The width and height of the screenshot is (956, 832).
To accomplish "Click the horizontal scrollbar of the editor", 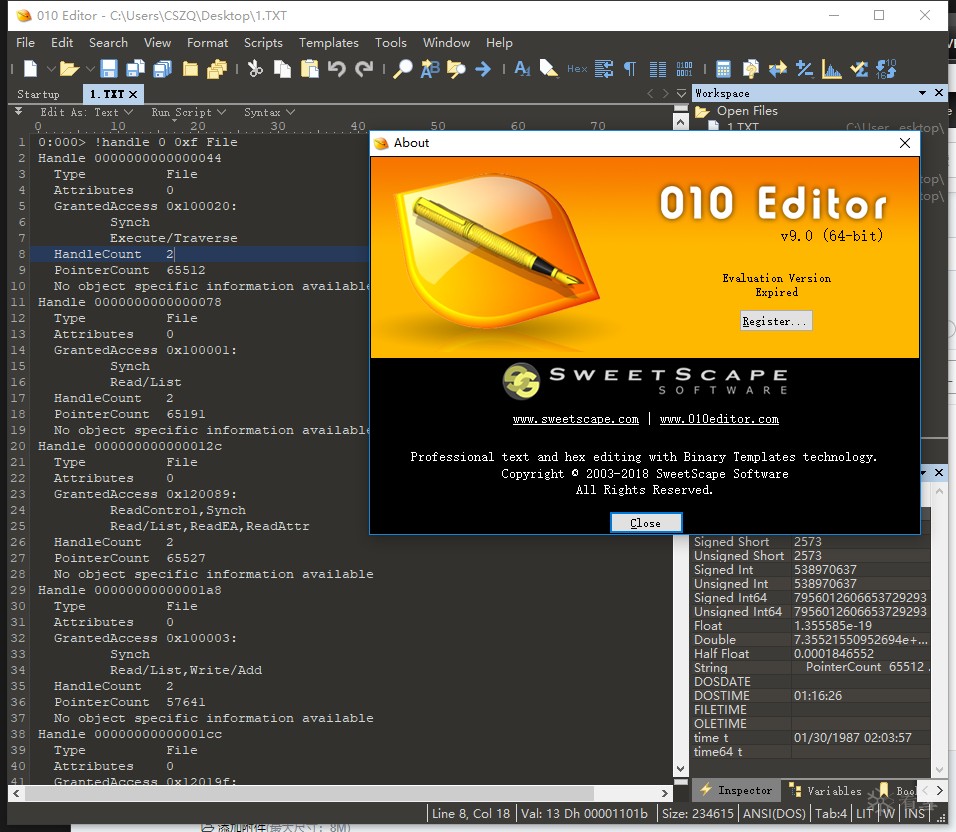I will click(310, 793).
